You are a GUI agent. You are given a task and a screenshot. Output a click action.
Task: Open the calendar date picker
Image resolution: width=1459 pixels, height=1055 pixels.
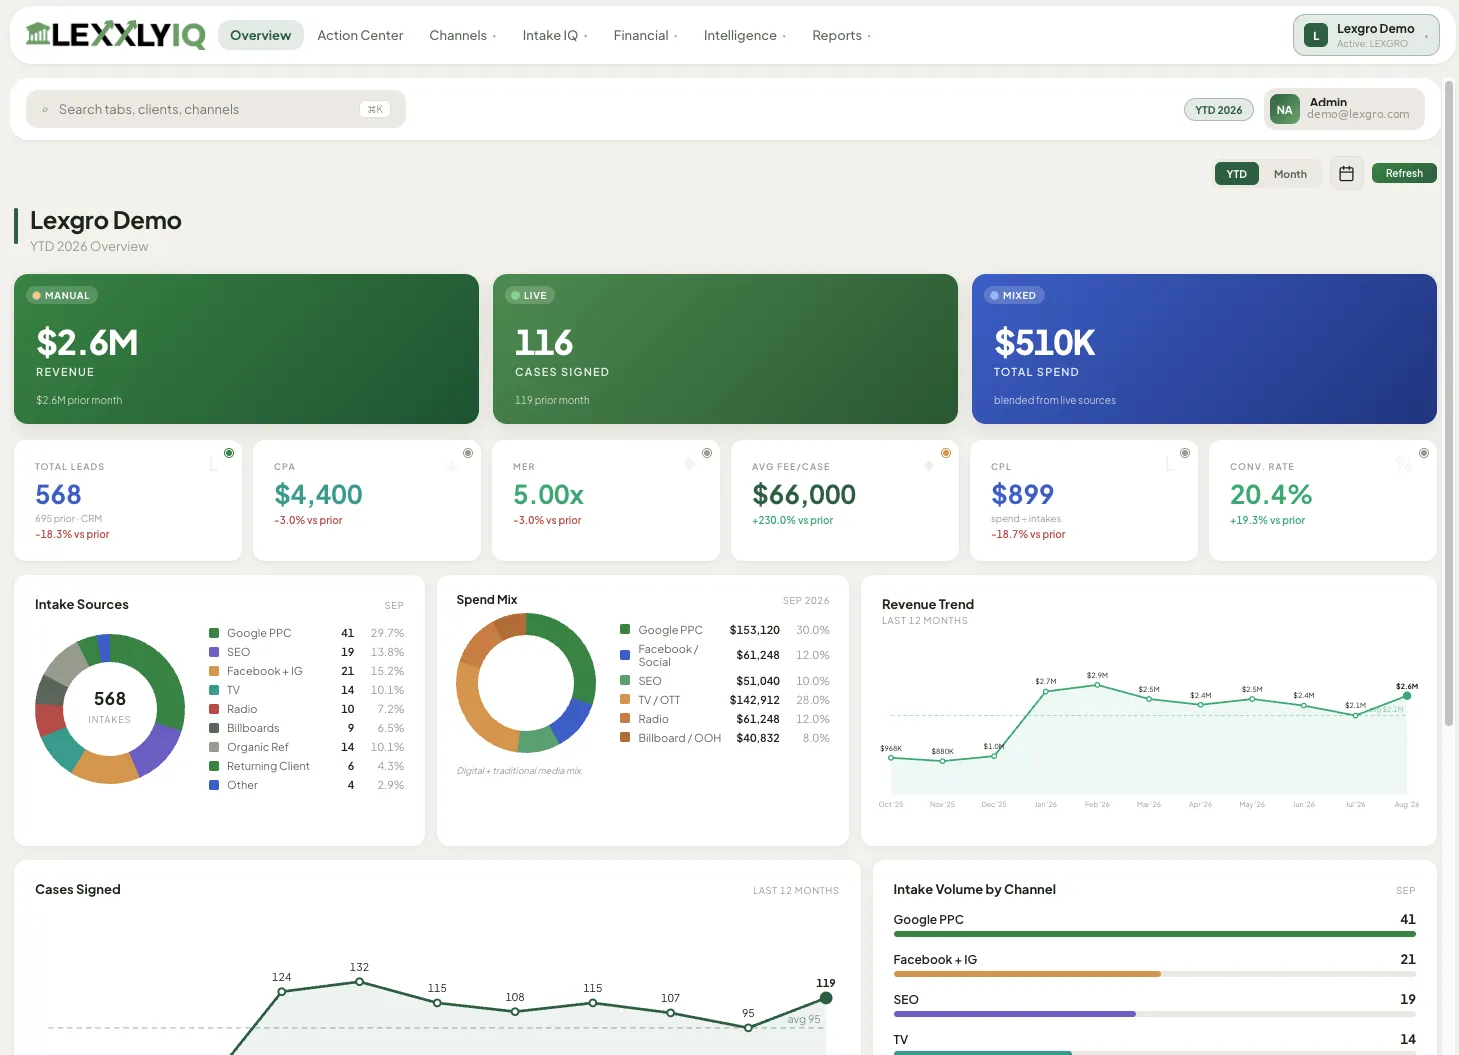(x=1346, y=173)
